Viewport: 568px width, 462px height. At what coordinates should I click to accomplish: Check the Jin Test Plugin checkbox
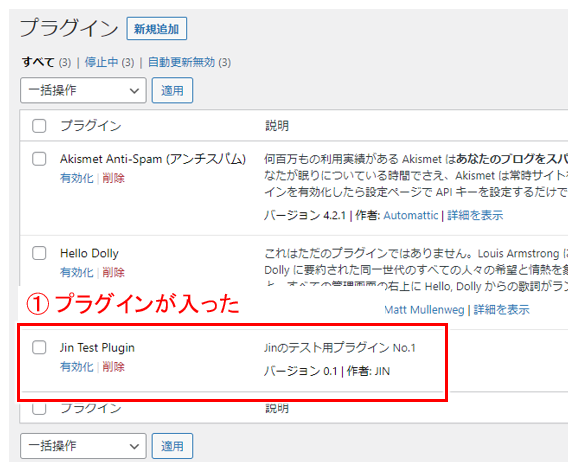coord(39,347)
